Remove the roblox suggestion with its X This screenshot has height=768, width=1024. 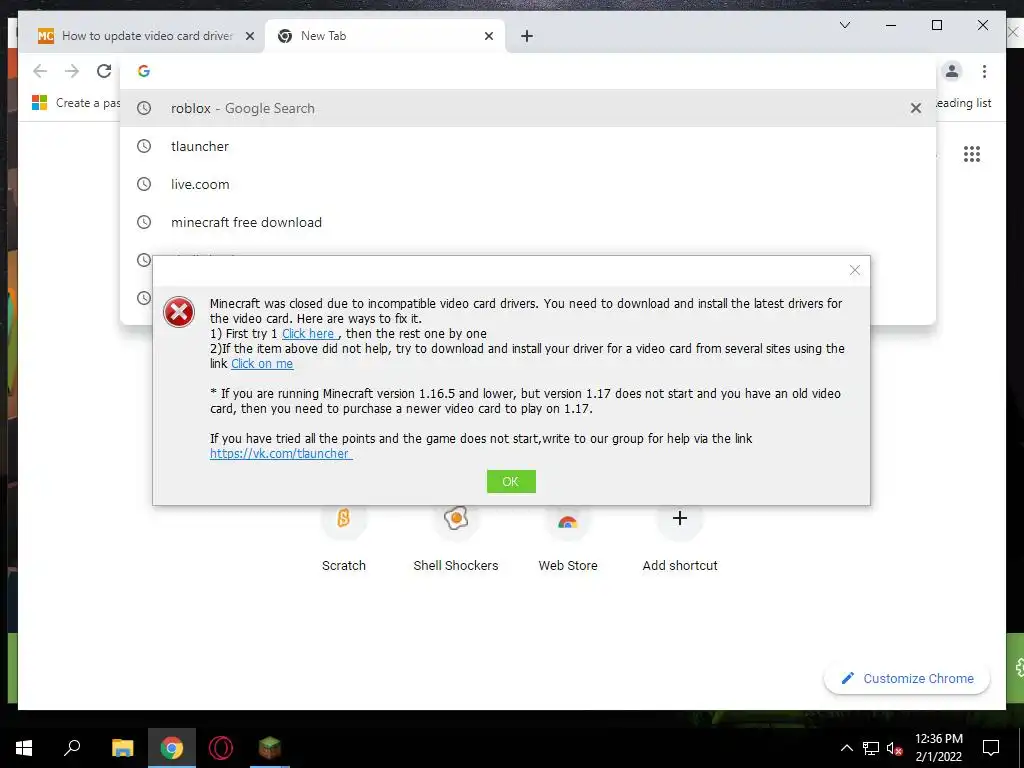point(916,108)
